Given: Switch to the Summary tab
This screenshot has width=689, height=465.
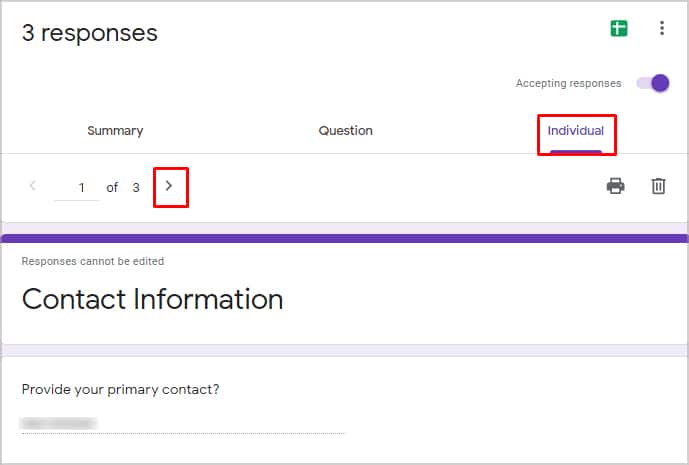Looking at the screenshot, I should (x=115, y=131).
